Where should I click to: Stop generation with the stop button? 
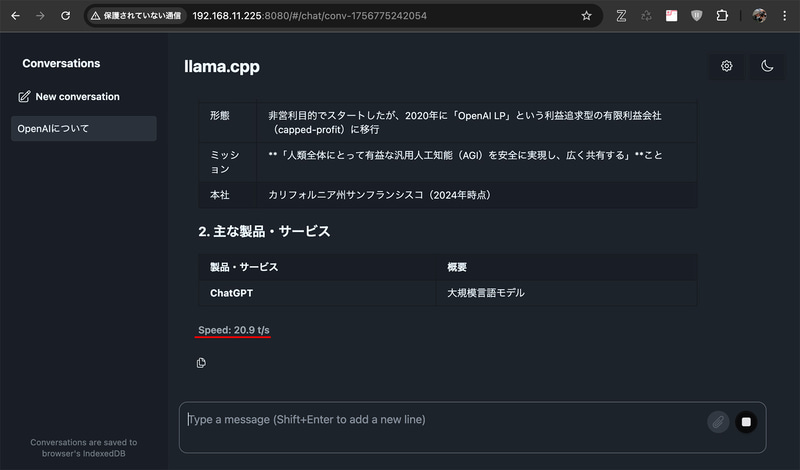point(746,422)
